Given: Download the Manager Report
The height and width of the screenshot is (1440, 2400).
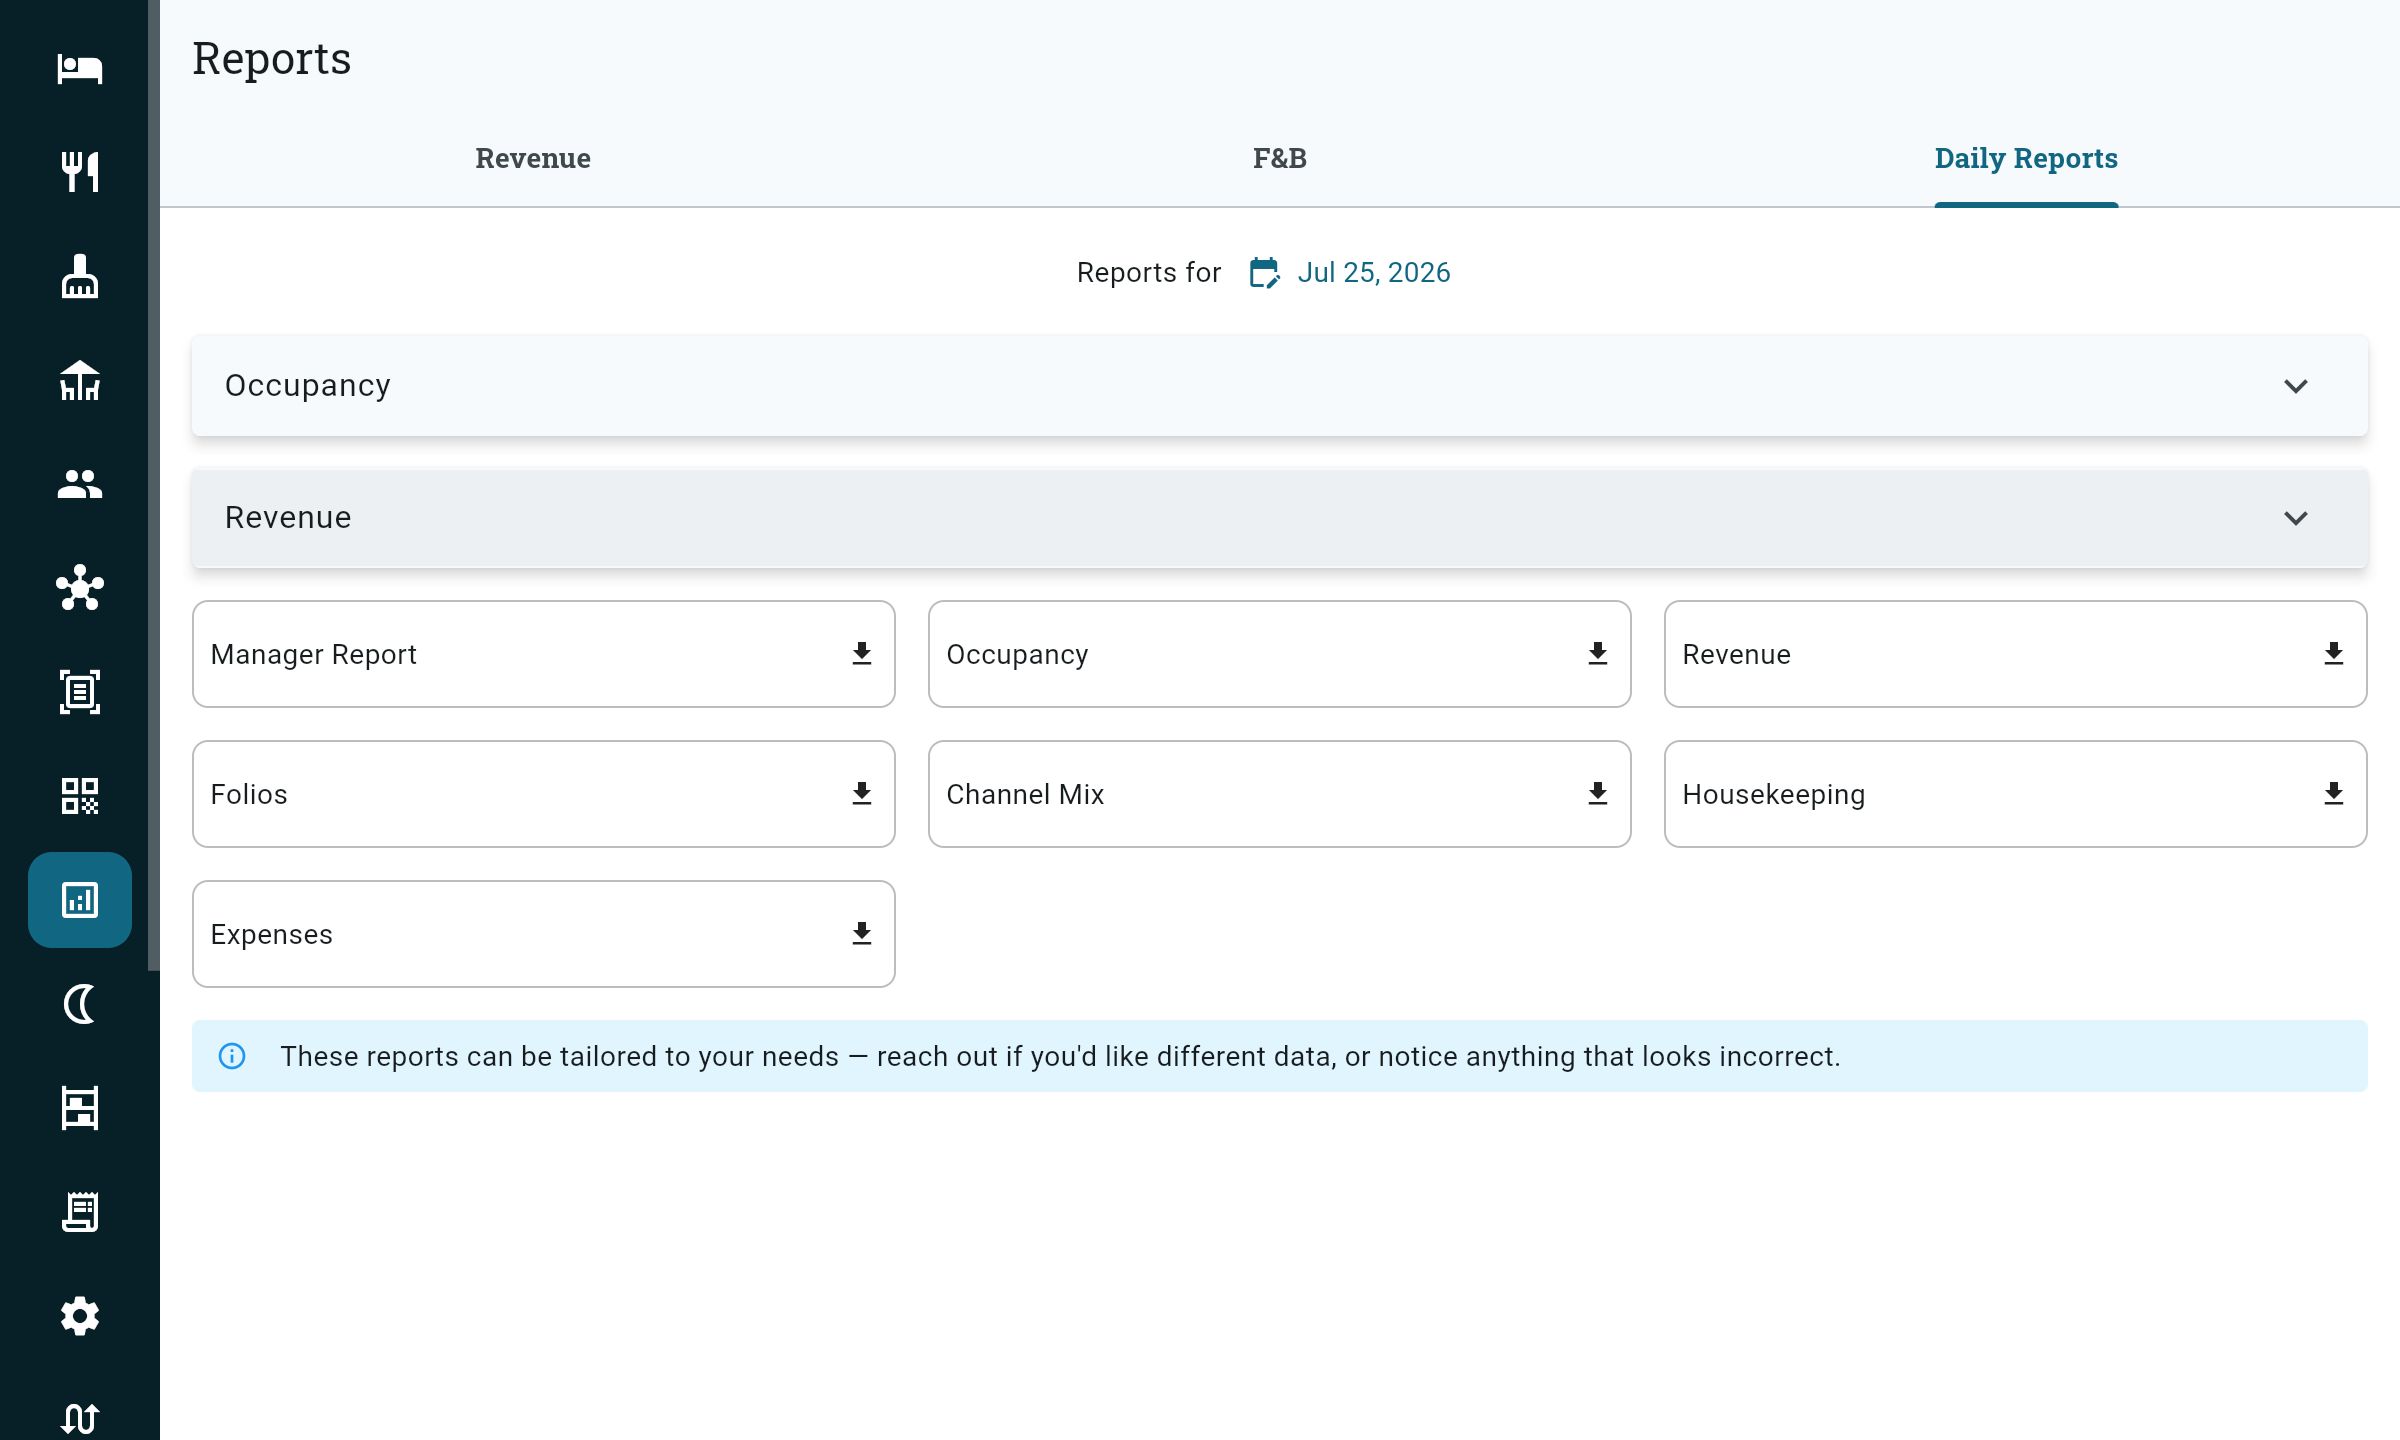Looking at the screenshot, I should 862,654.
